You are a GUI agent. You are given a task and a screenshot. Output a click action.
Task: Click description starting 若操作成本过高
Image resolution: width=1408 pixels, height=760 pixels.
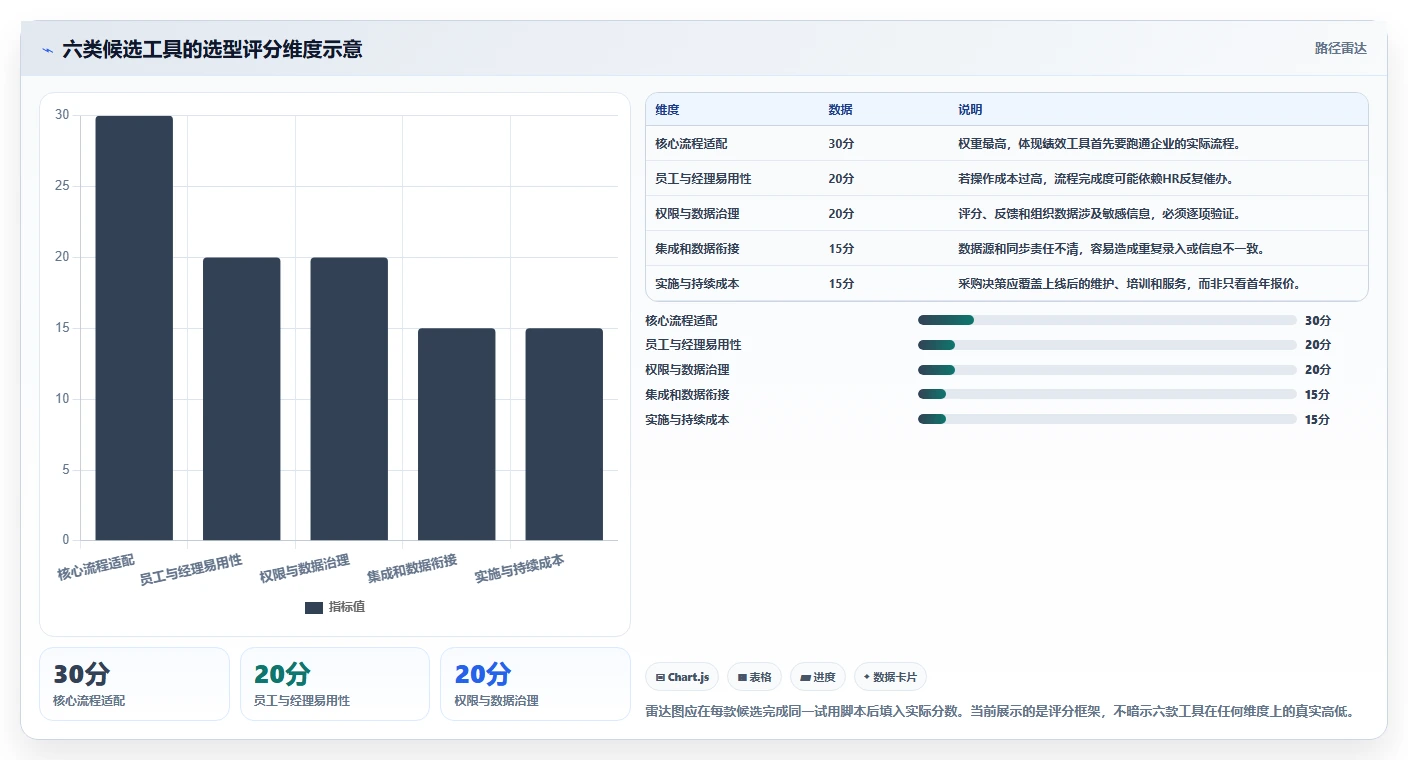tap(1095, 179)
